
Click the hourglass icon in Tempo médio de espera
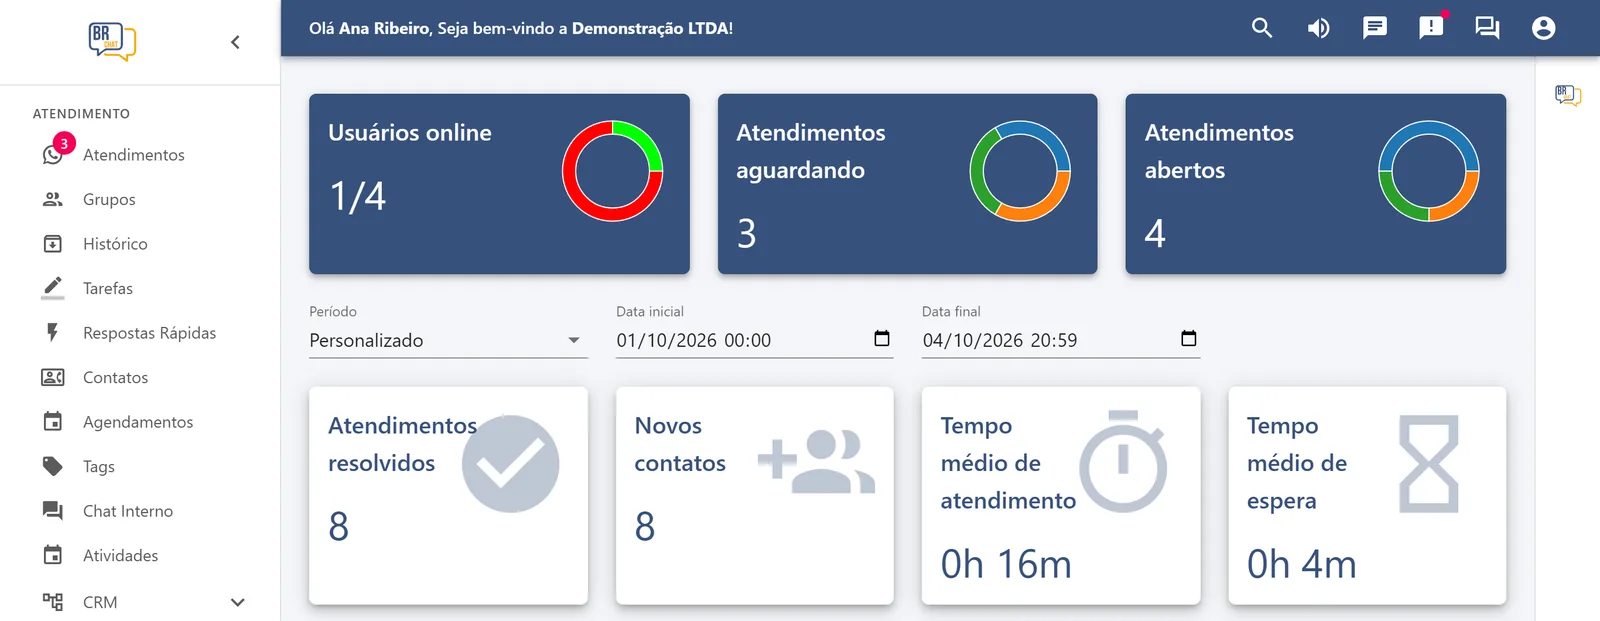pyautogui.click(x=1429, y=464)
